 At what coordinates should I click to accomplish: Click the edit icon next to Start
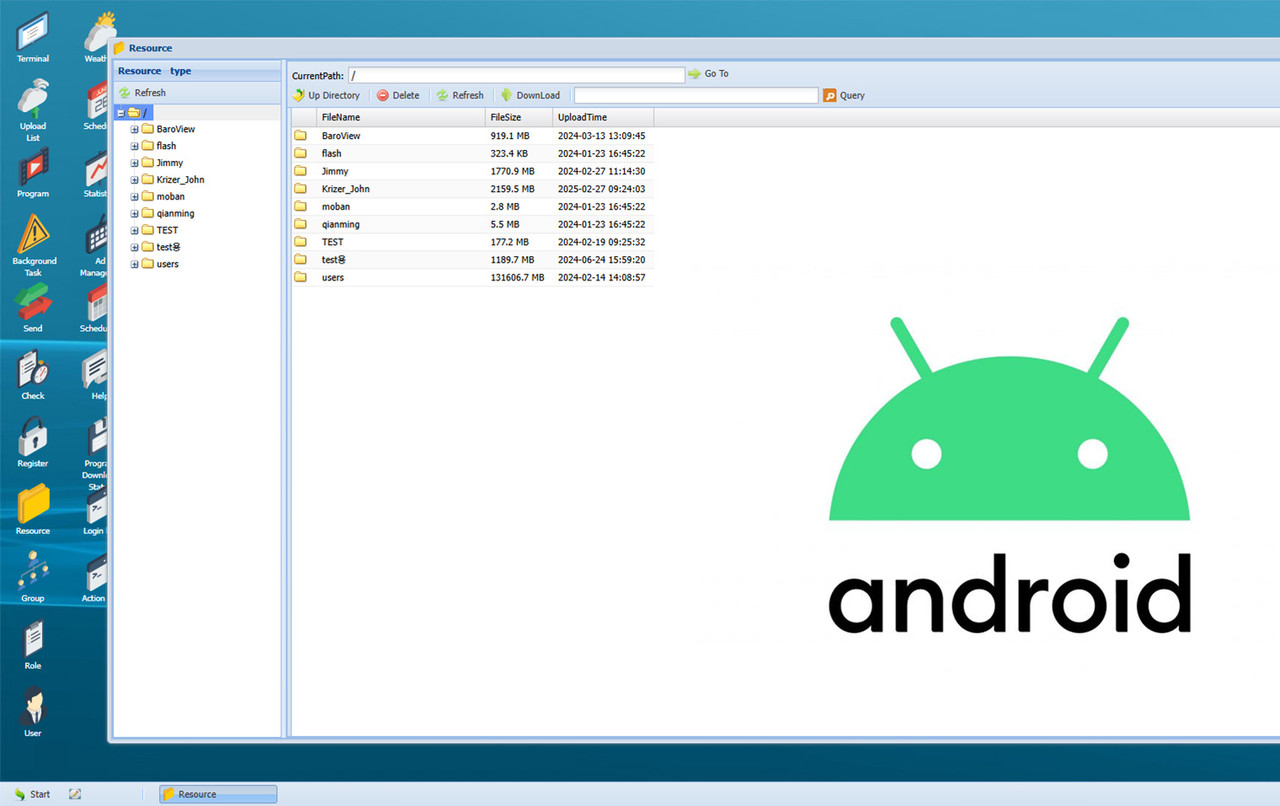pos(75,794)
